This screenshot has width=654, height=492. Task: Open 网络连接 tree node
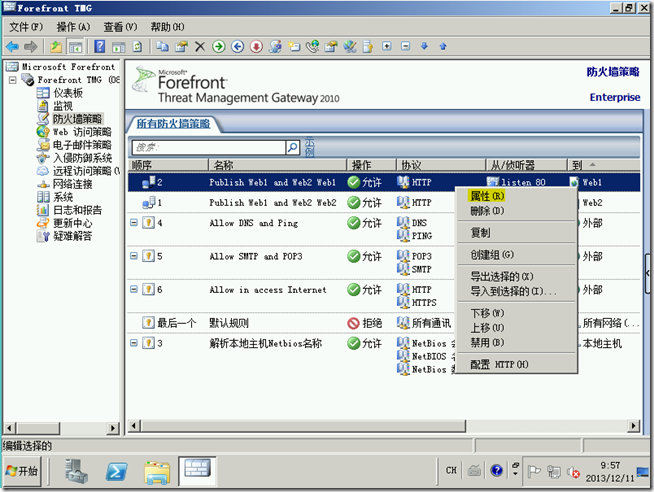pyautogui.click(x=73, y=184)
